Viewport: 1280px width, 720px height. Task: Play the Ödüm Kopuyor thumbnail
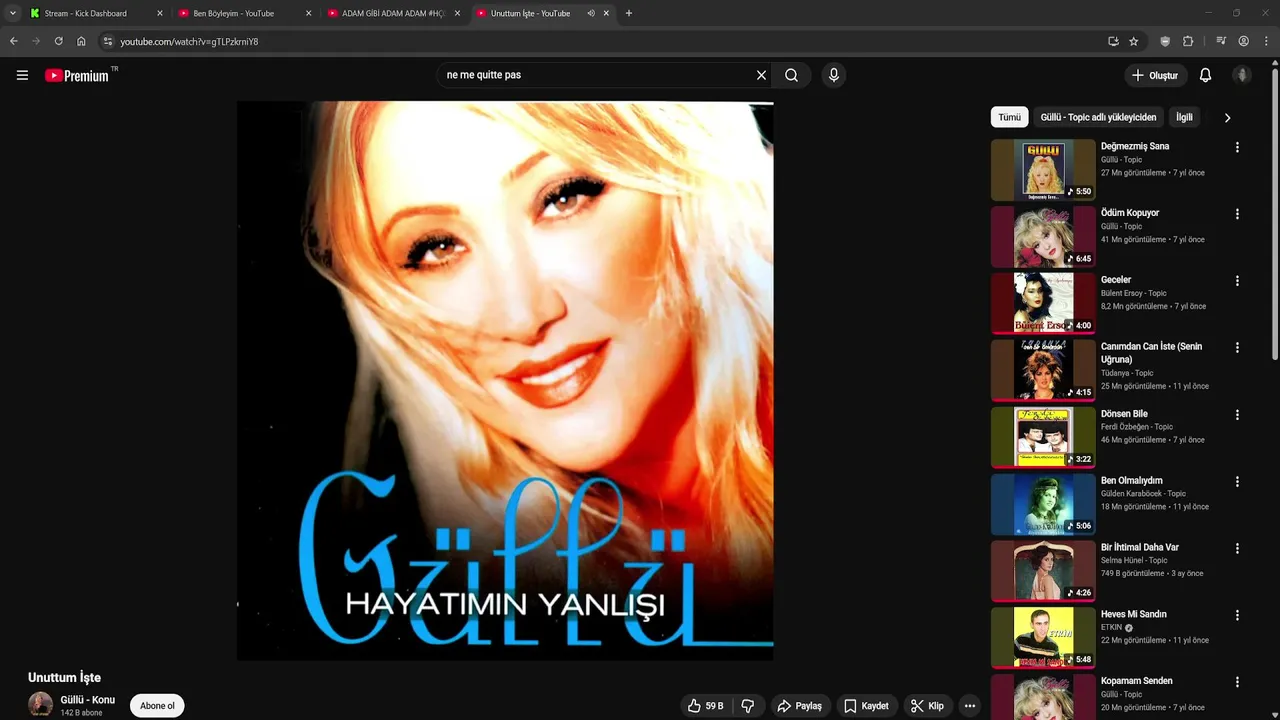click(x=1043, y=236)
